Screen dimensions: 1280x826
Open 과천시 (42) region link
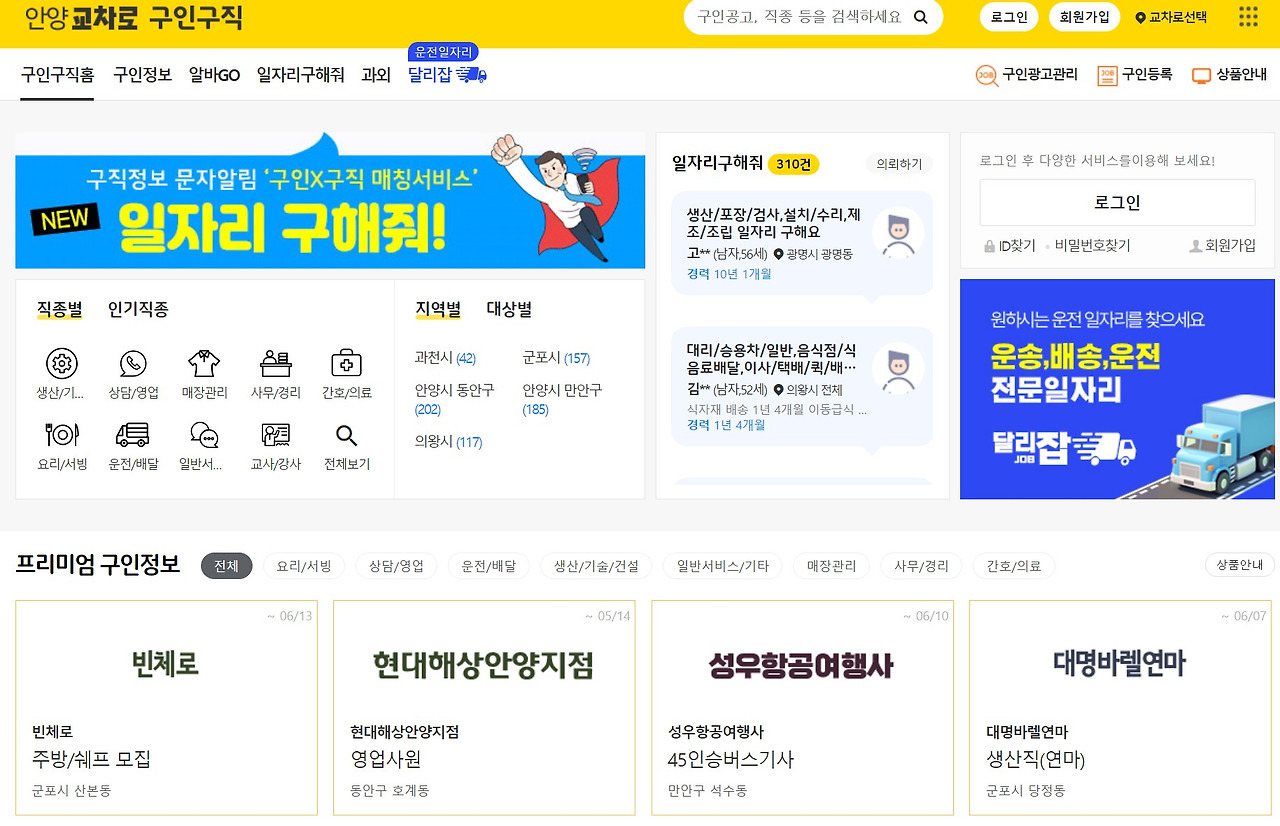(445, 358)
